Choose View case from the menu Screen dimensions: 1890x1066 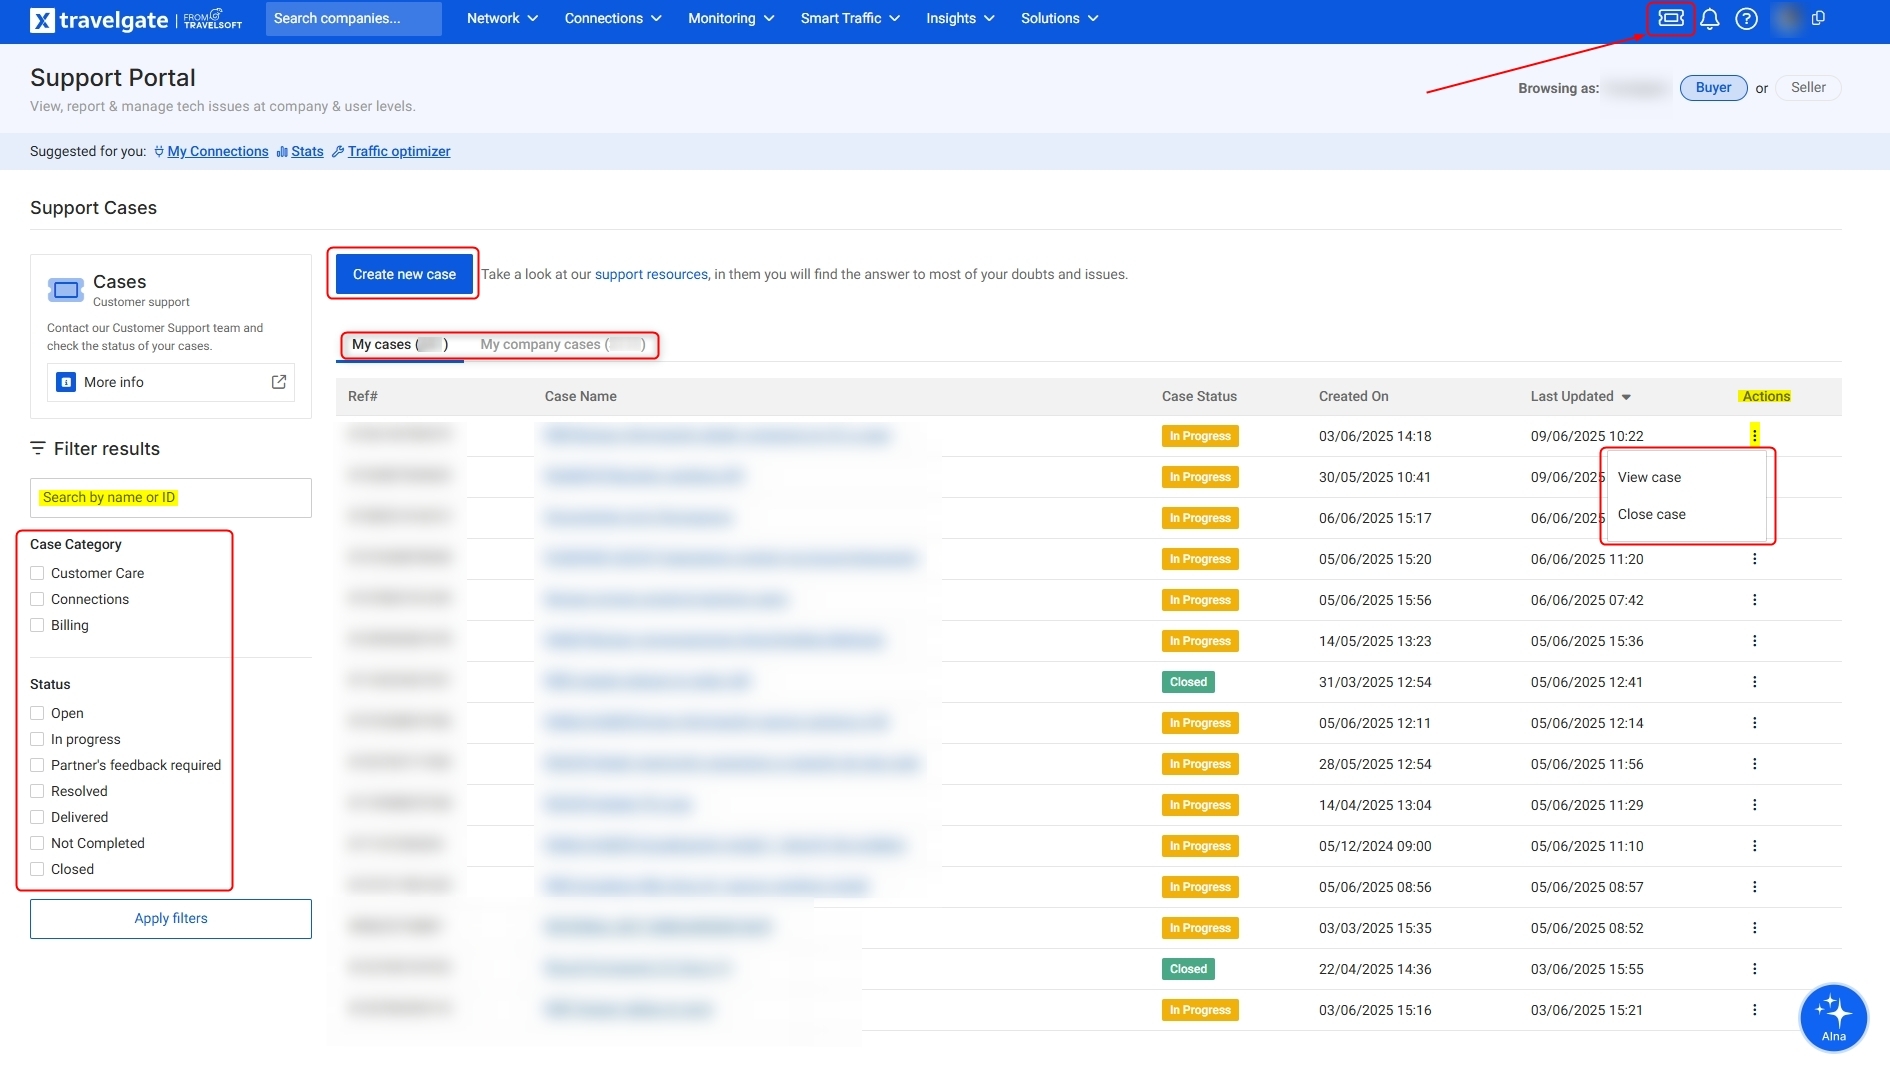click(x=1649, y=477)
